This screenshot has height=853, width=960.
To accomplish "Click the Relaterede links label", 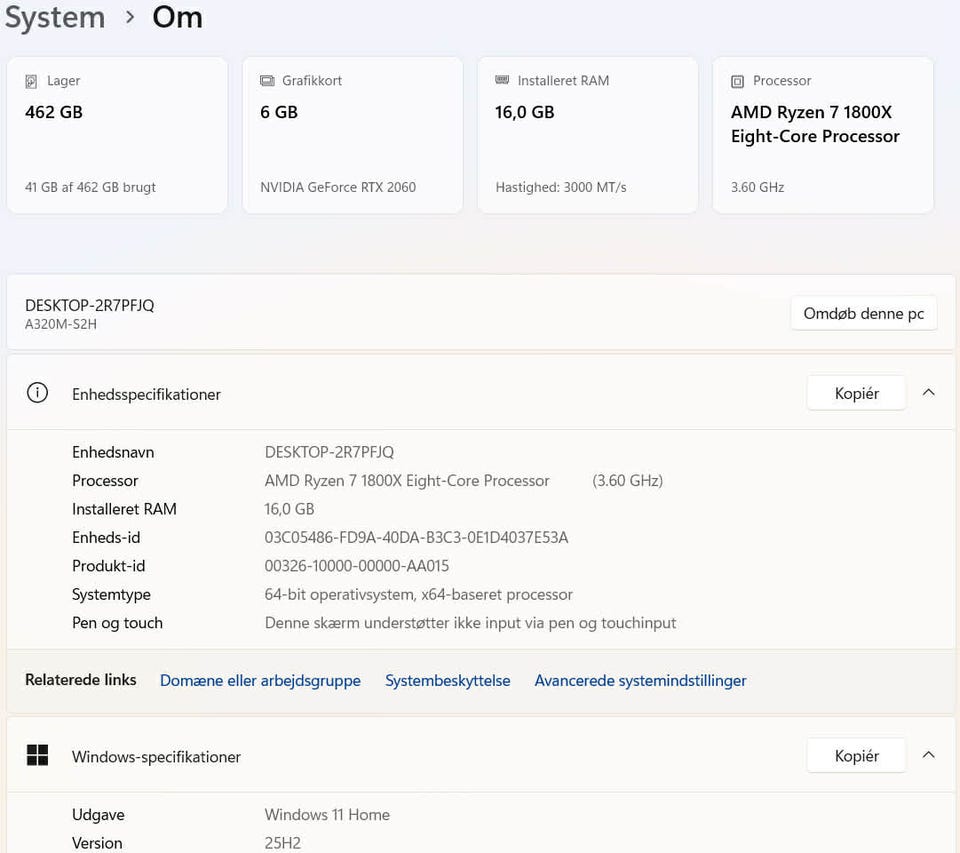I will point(81,680).
